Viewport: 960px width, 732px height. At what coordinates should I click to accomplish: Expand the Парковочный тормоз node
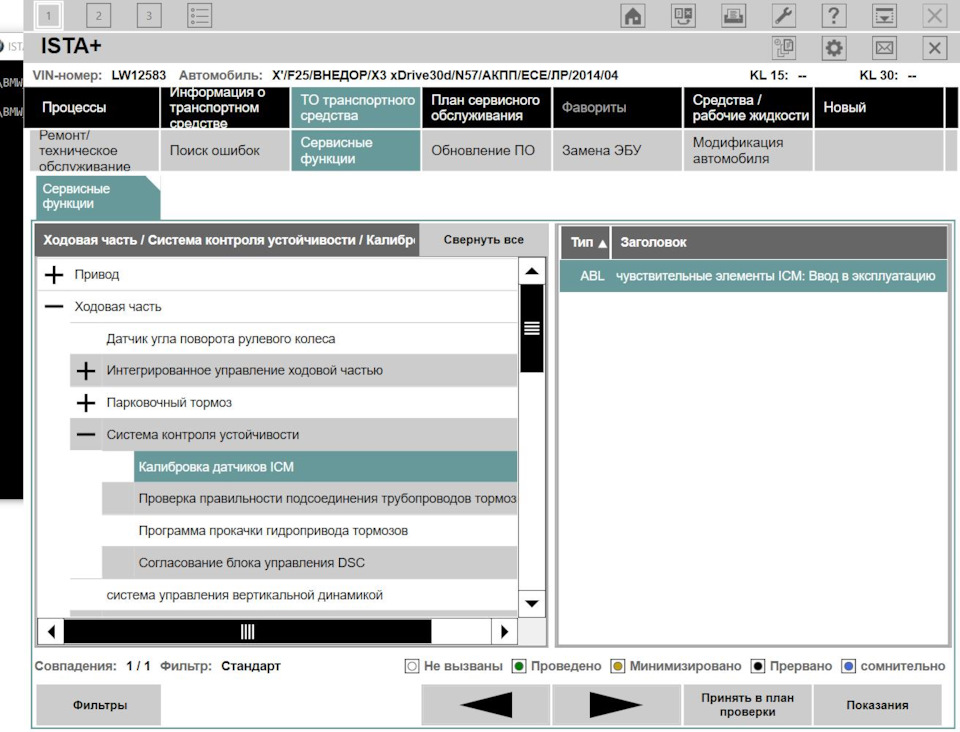click(x=86, y=403)
